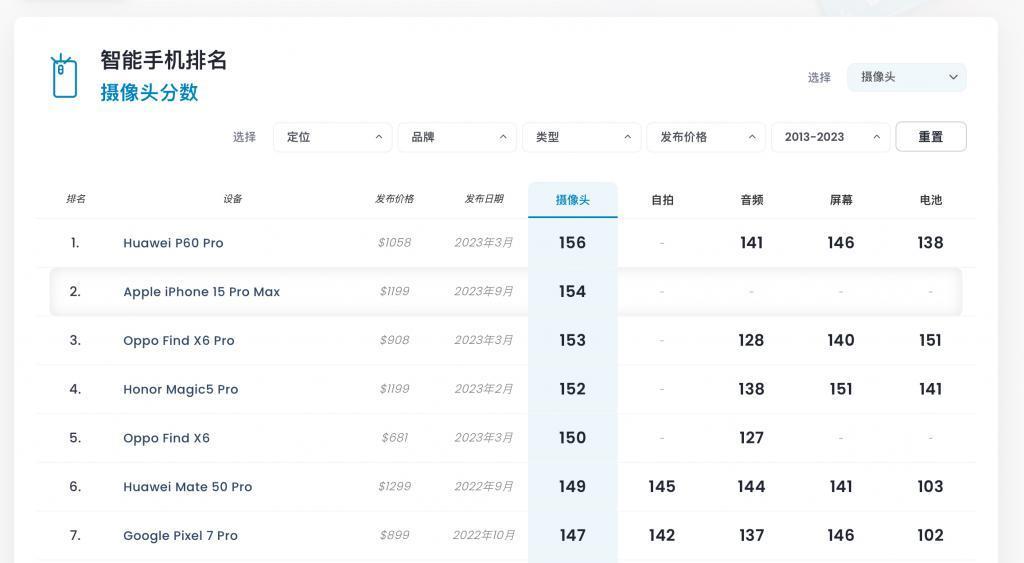Screen dimensions: 1024x563
Task: Click the 2022年10月 release date of Pixel 7 Pro
Action: coord(484,536)
